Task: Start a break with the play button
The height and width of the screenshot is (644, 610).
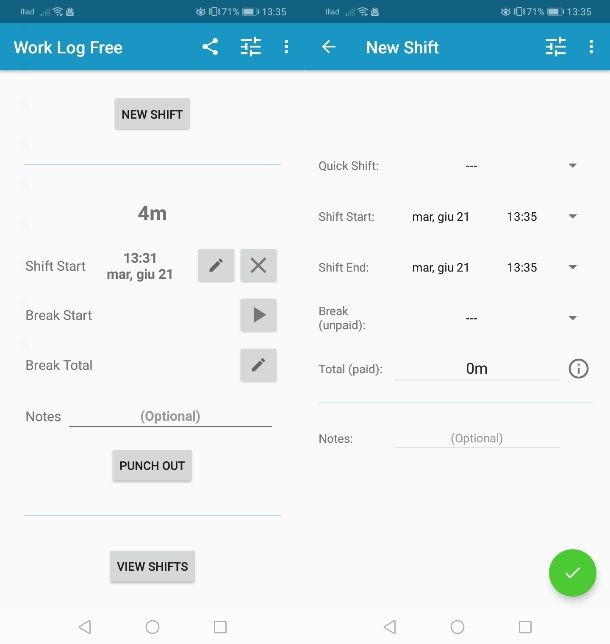Action: click(x=258, y=315)
